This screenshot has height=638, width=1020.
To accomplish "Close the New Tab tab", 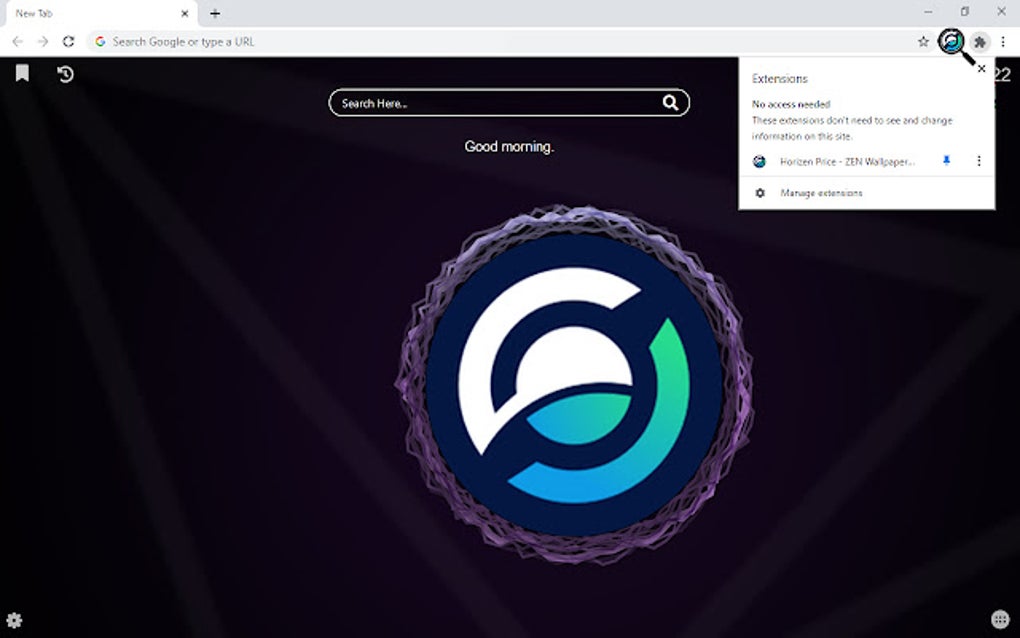I will coord(185,13).
